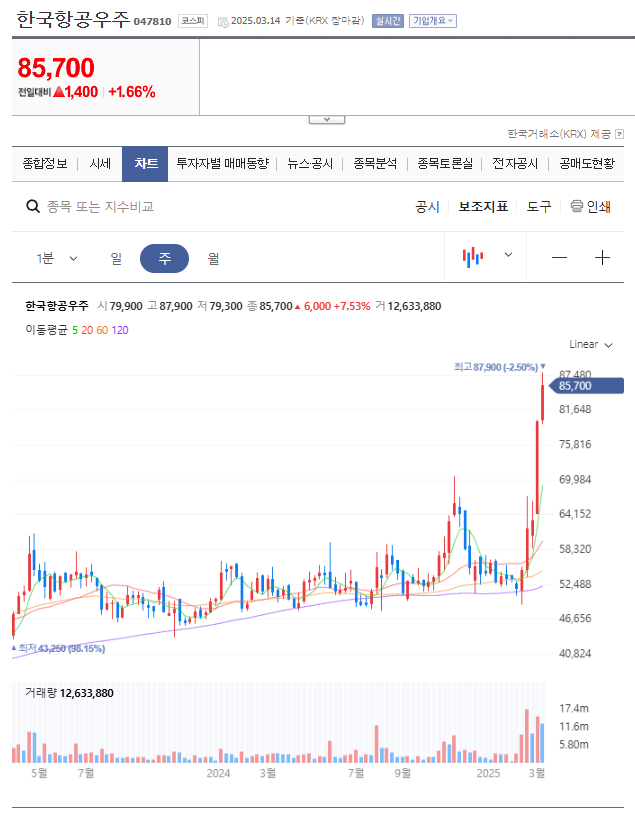This screenshot has width=635, height=817.
Task: Click the 85,700 current price tag on axis
Action: 587,386
